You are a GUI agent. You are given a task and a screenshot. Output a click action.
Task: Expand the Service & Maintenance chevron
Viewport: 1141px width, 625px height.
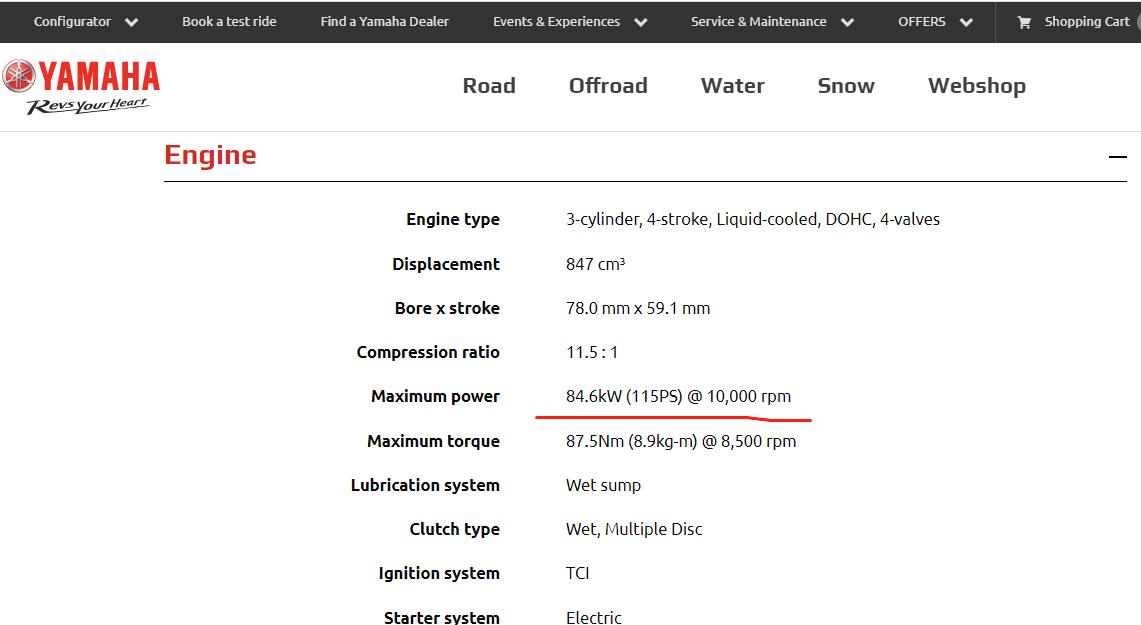click(x=848, y=23)
